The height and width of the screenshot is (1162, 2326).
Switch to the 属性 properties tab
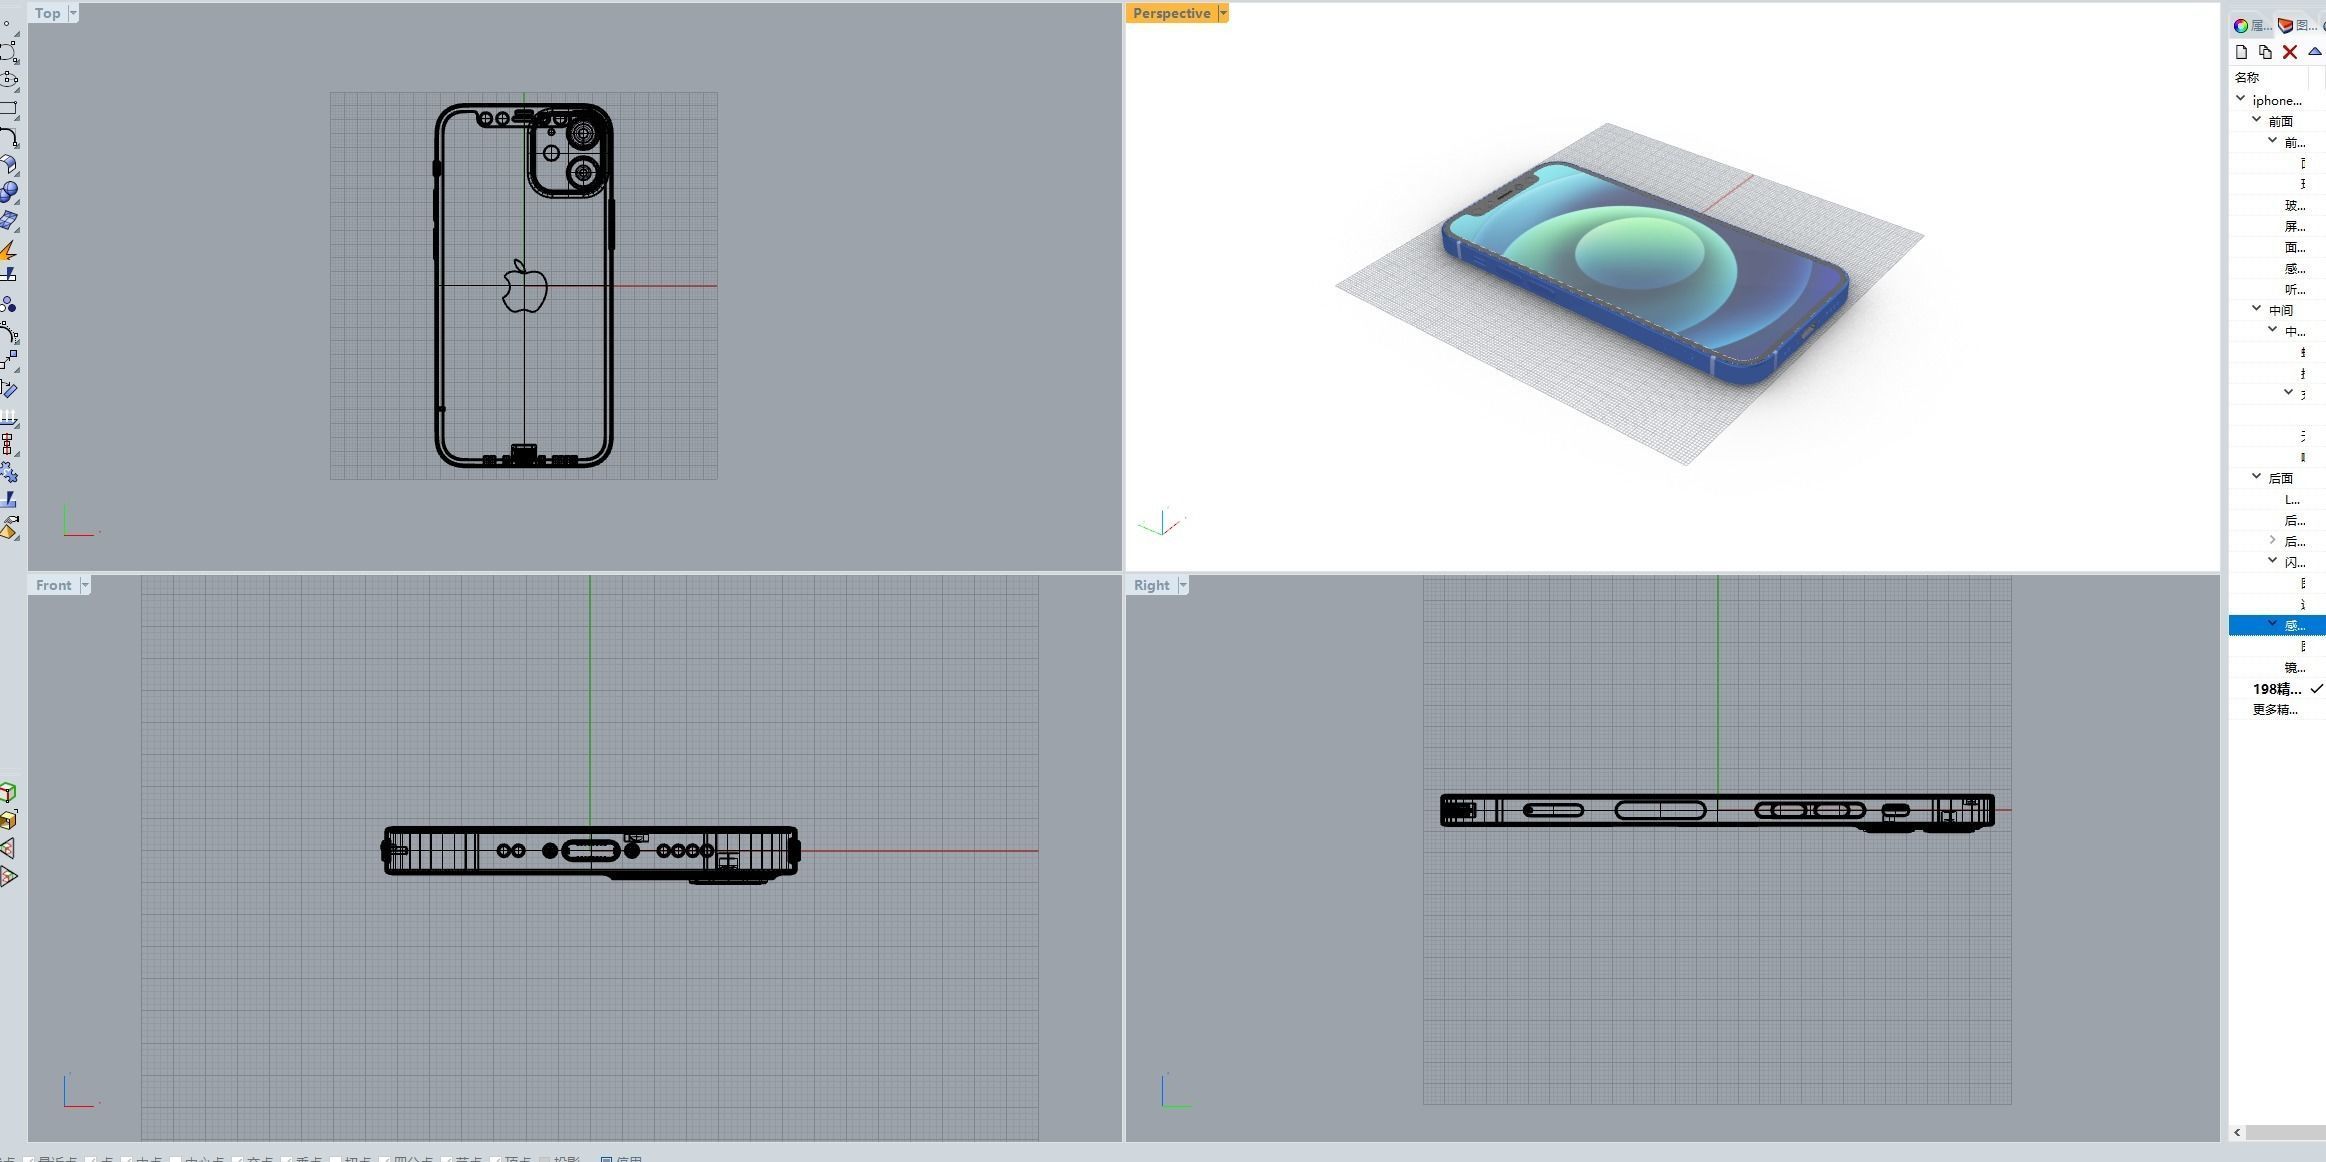click(x=2252, y=25)
